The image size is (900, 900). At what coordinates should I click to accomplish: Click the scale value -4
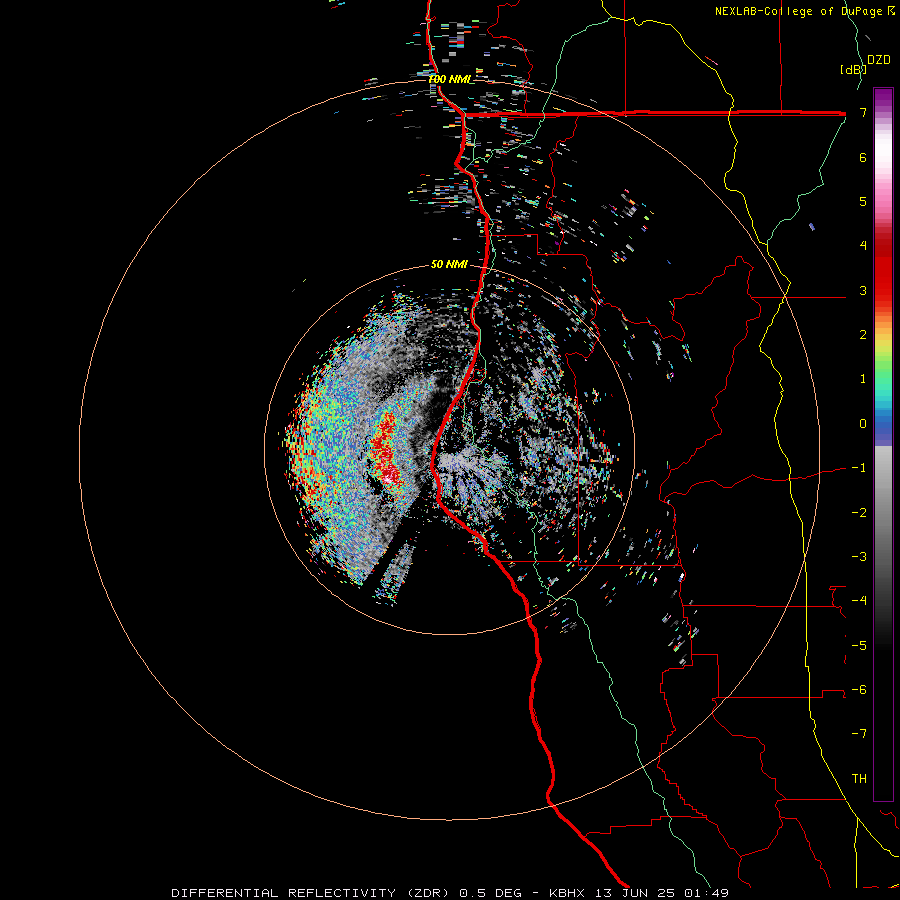tap(859, 601)
